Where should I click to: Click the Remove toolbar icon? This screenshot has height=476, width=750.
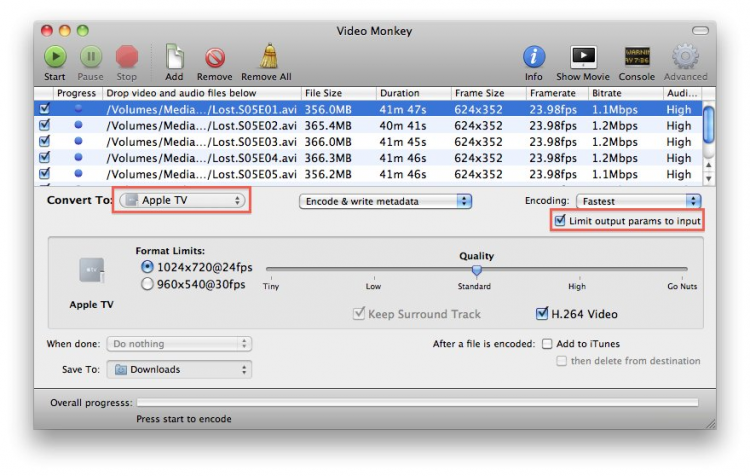pyautogui.click(x=215, y=58)
